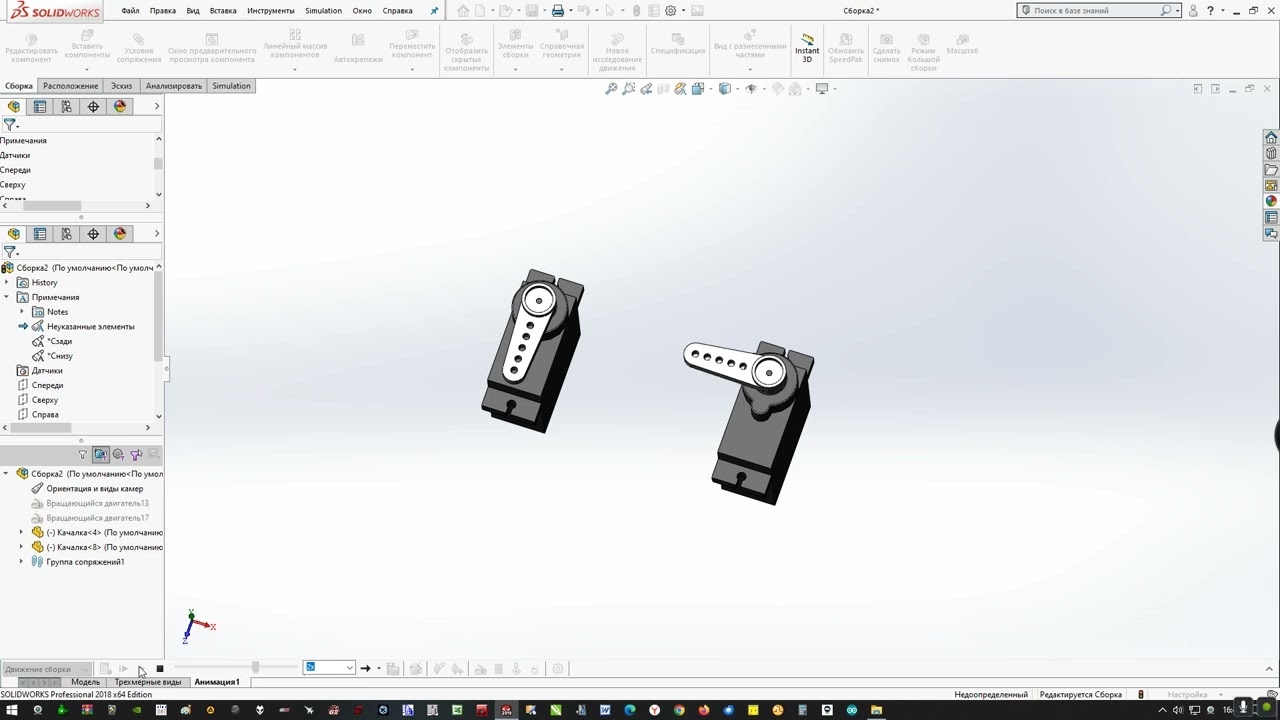Expand upper manager tabs chevron
Screen dimensions: 1280x720
(156, 106)
